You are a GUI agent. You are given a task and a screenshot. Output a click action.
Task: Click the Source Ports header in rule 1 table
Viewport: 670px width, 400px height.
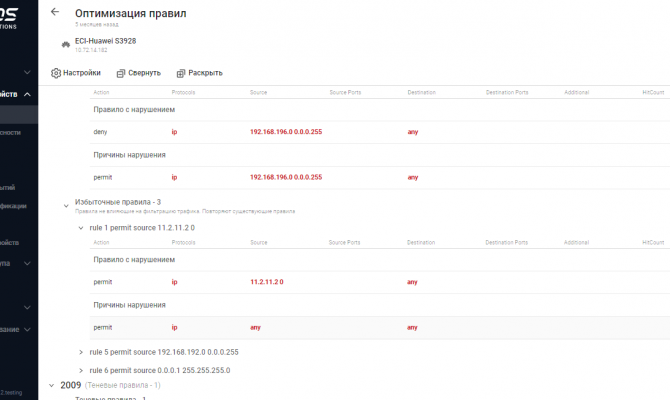(344, 242)
